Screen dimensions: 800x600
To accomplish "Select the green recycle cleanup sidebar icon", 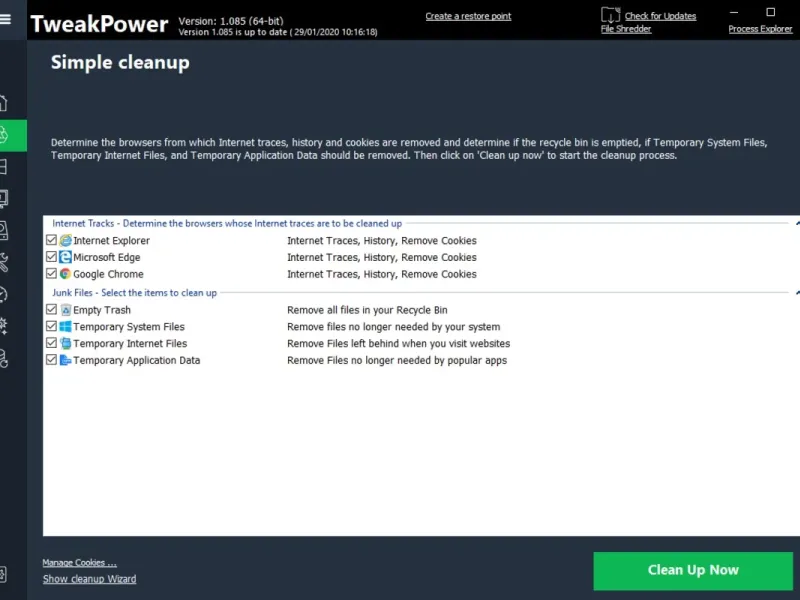I will [13, 135].
